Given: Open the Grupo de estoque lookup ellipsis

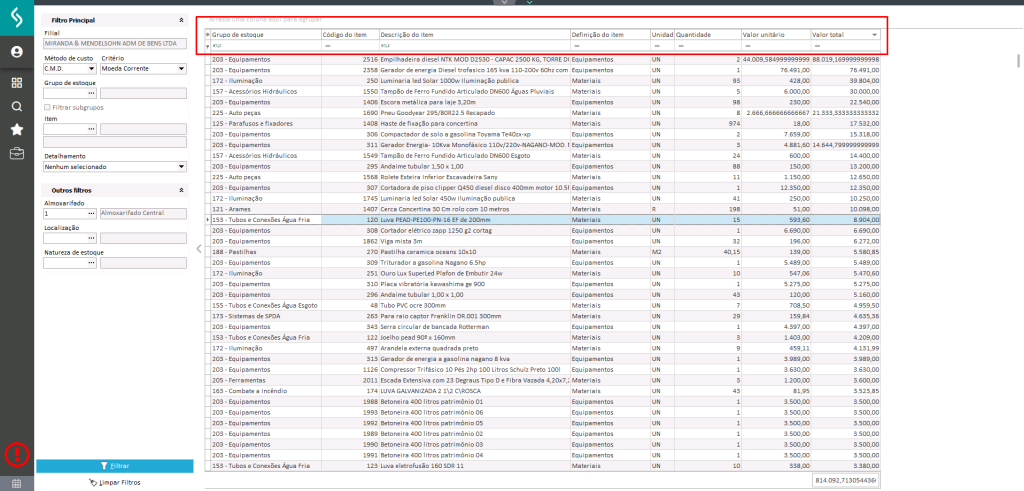Looking at the screenshot, I should [91, 94].
